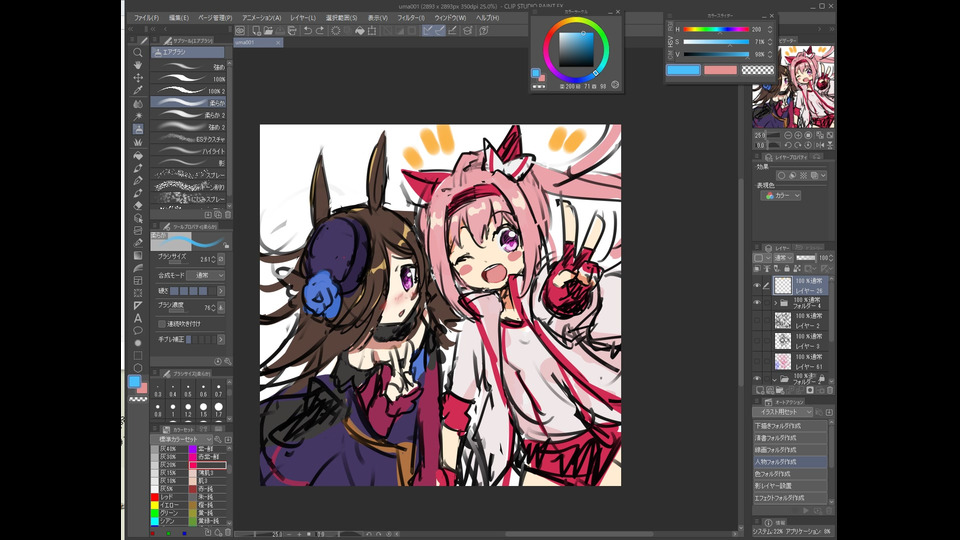This screenshot has width=960, height=540.
Task: Select the Airbrush tool in toolbox
Action: [138, 129]
